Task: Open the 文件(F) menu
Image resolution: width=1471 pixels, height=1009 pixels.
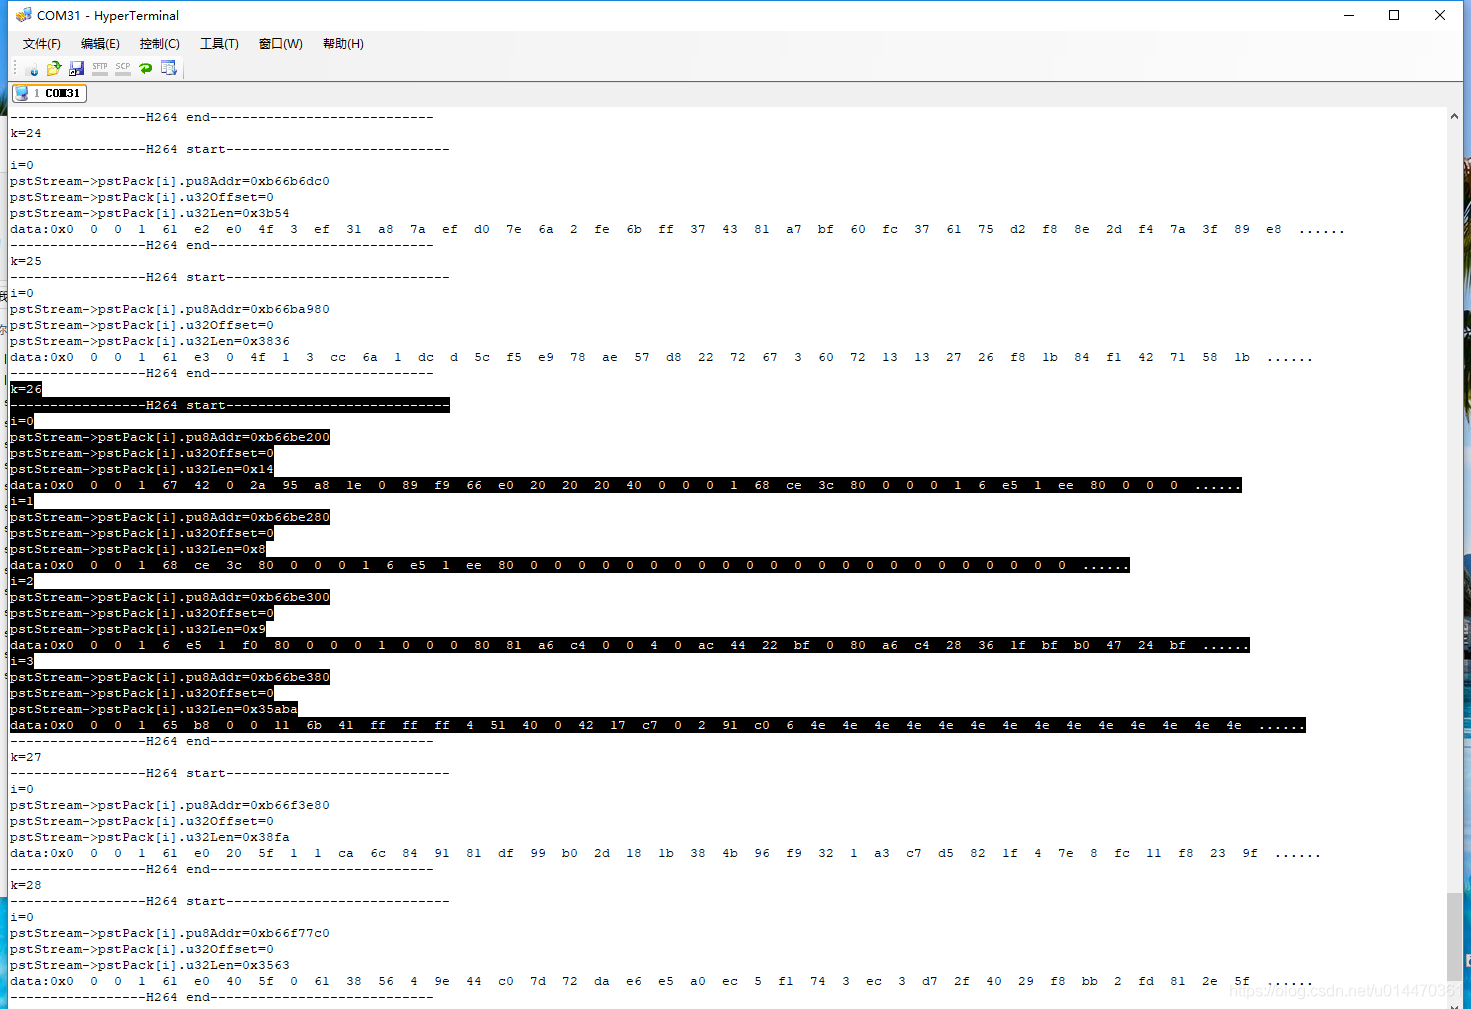Action: [x=42, y=44]
